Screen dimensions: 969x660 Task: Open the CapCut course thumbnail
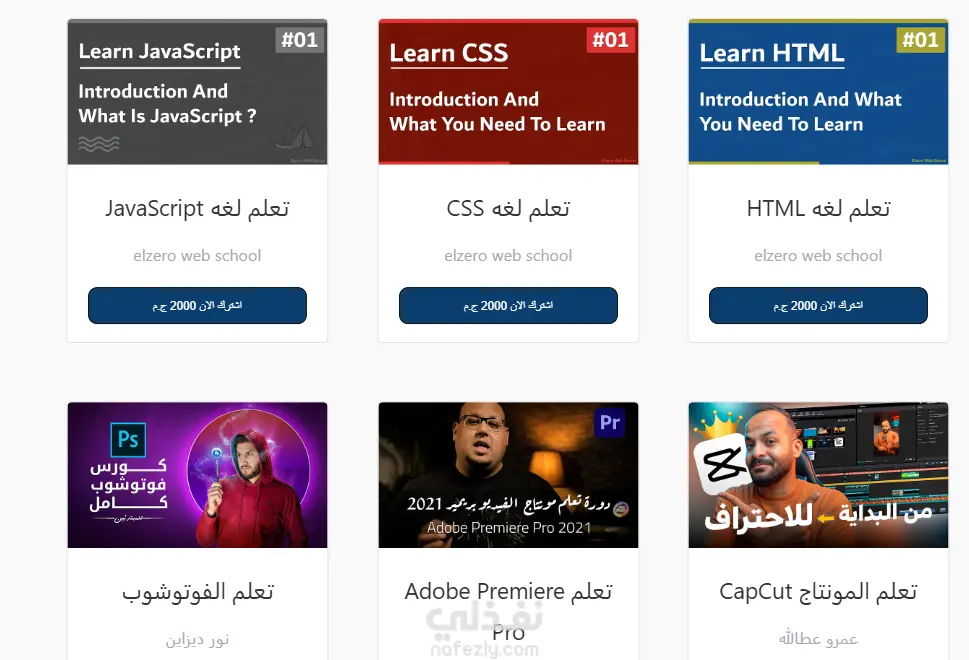point(818,475)
